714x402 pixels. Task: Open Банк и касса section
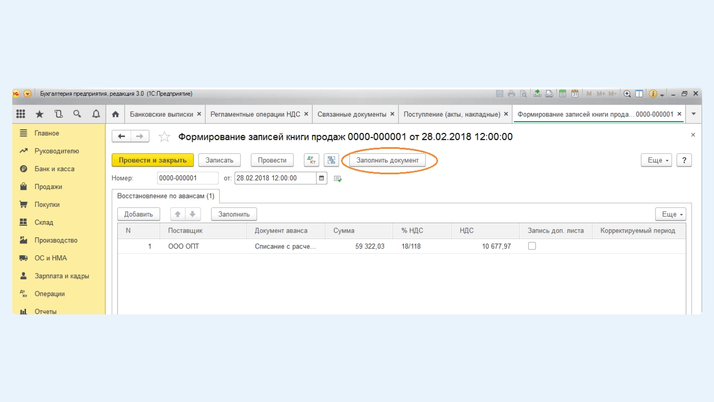coord(54,169)
